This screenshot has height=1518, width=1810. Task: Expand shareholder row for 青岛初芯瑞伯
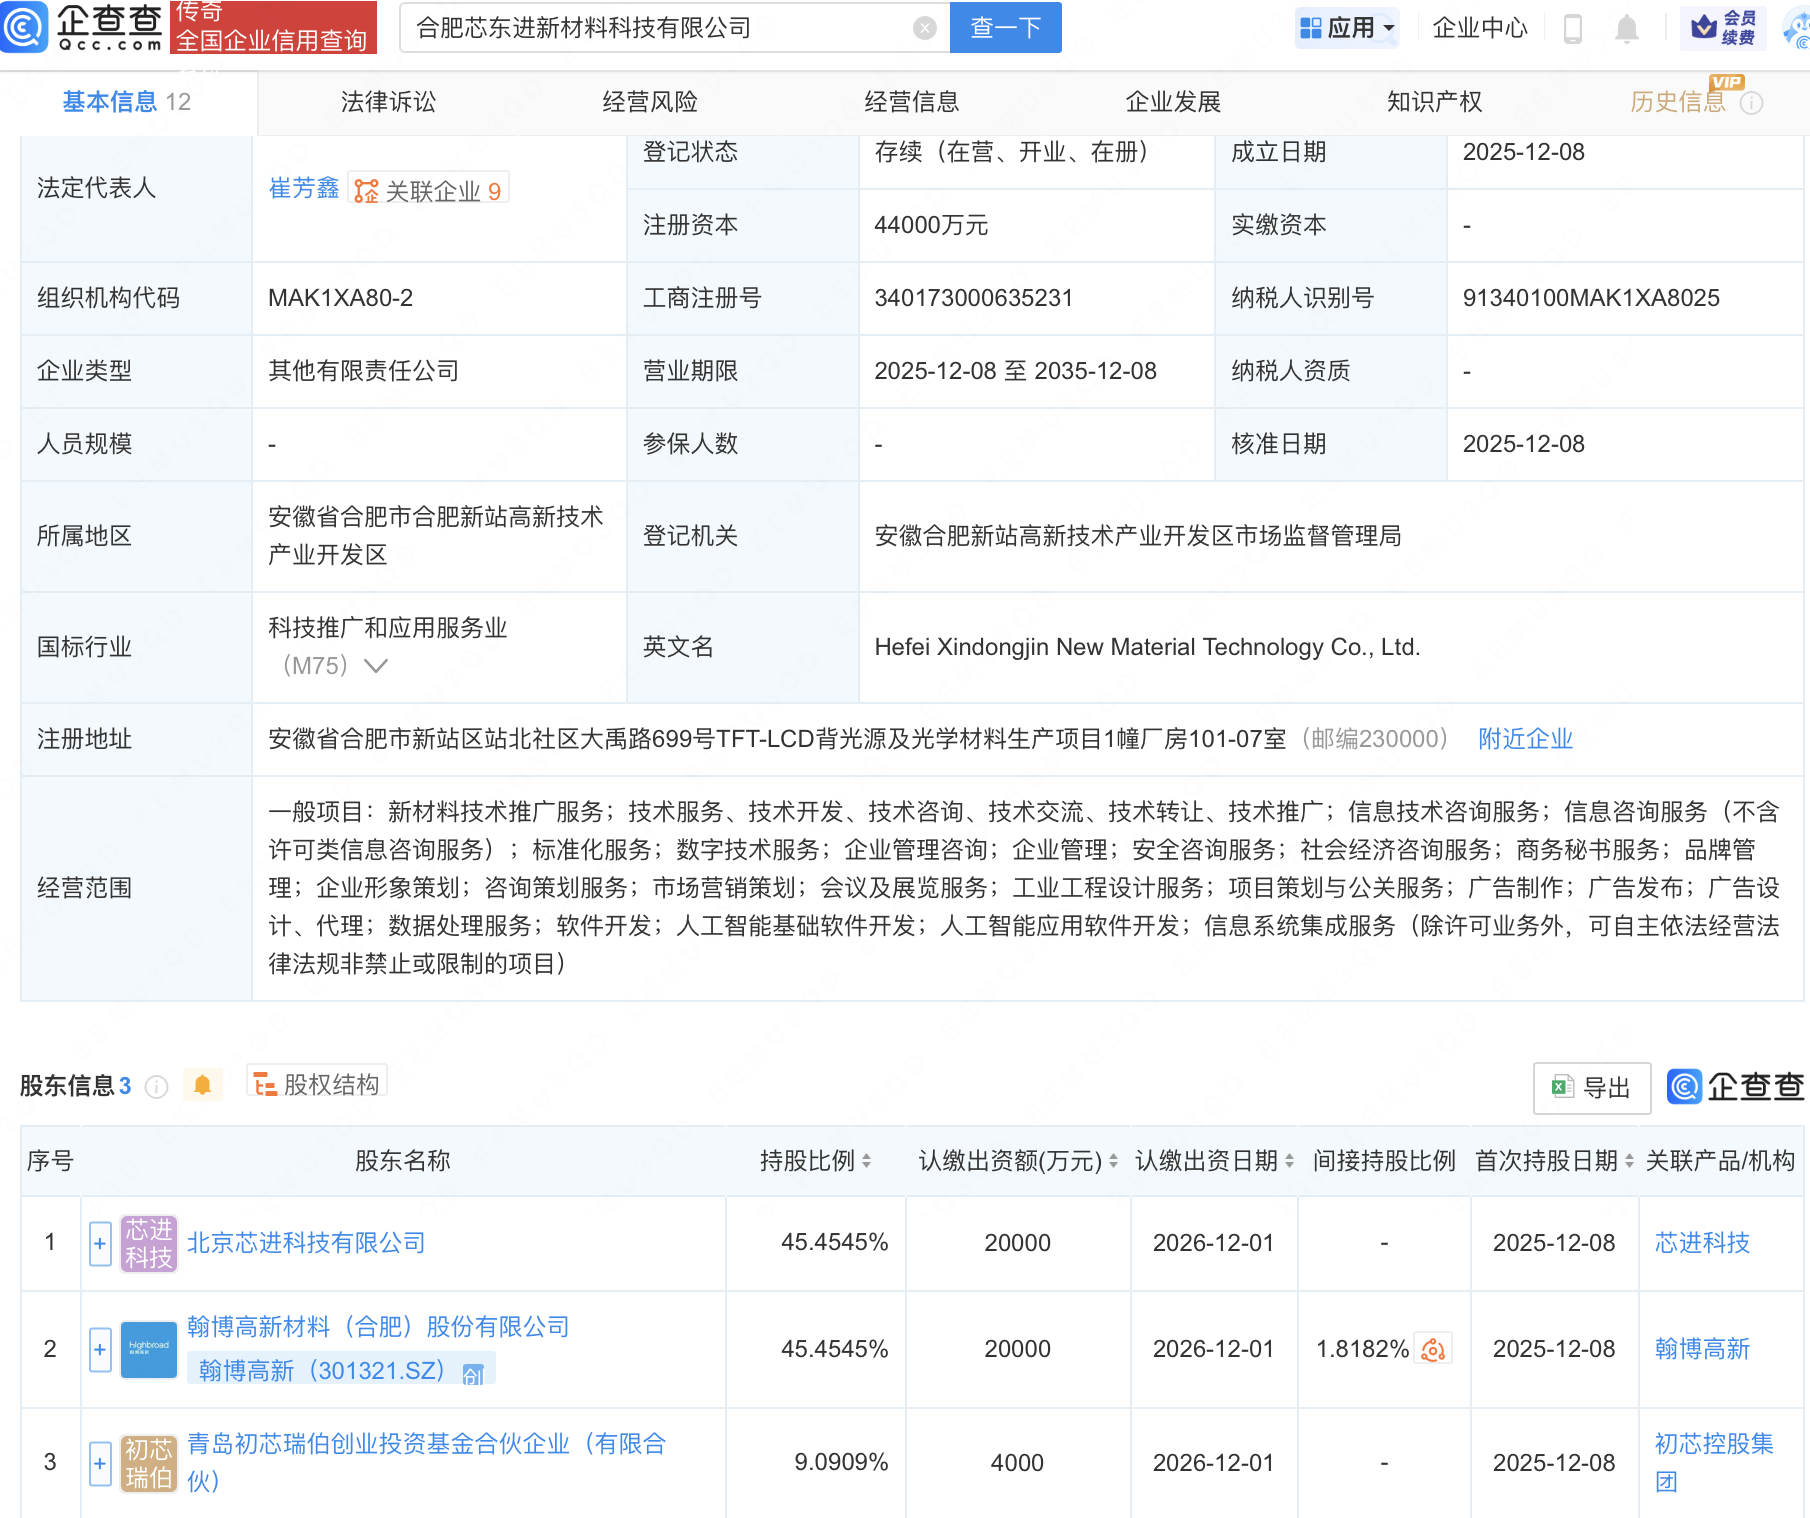pyautogui.click(x=100, y=1463)
